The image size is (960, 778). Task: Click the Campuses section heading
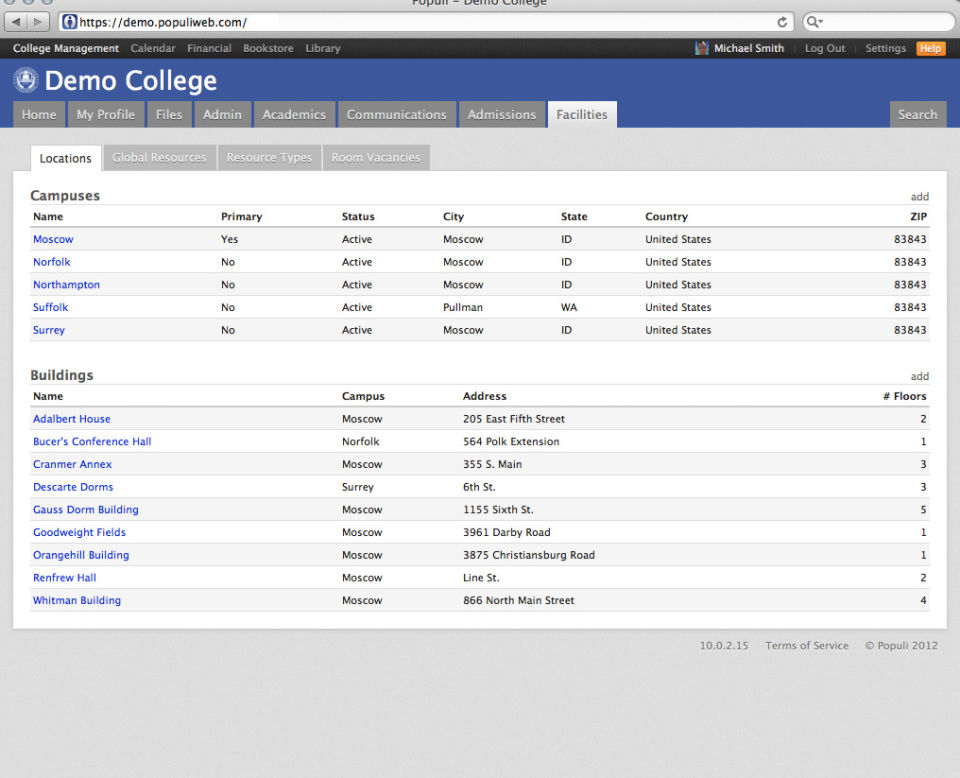point(65,196)
